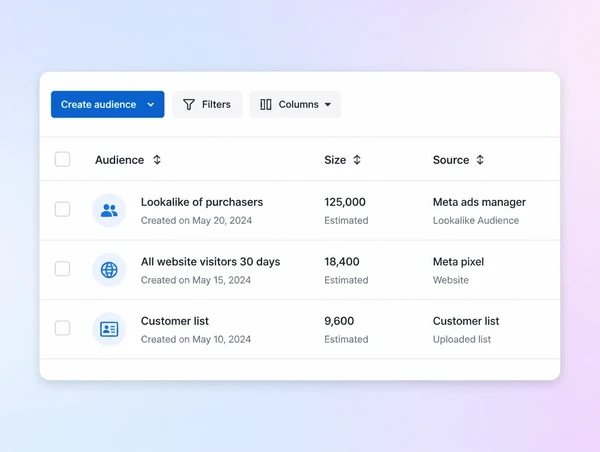Image resolution: width=600 pixels, height=452 pixels.
Task: Sort by Source column arrows
Action: pos(480,160)
